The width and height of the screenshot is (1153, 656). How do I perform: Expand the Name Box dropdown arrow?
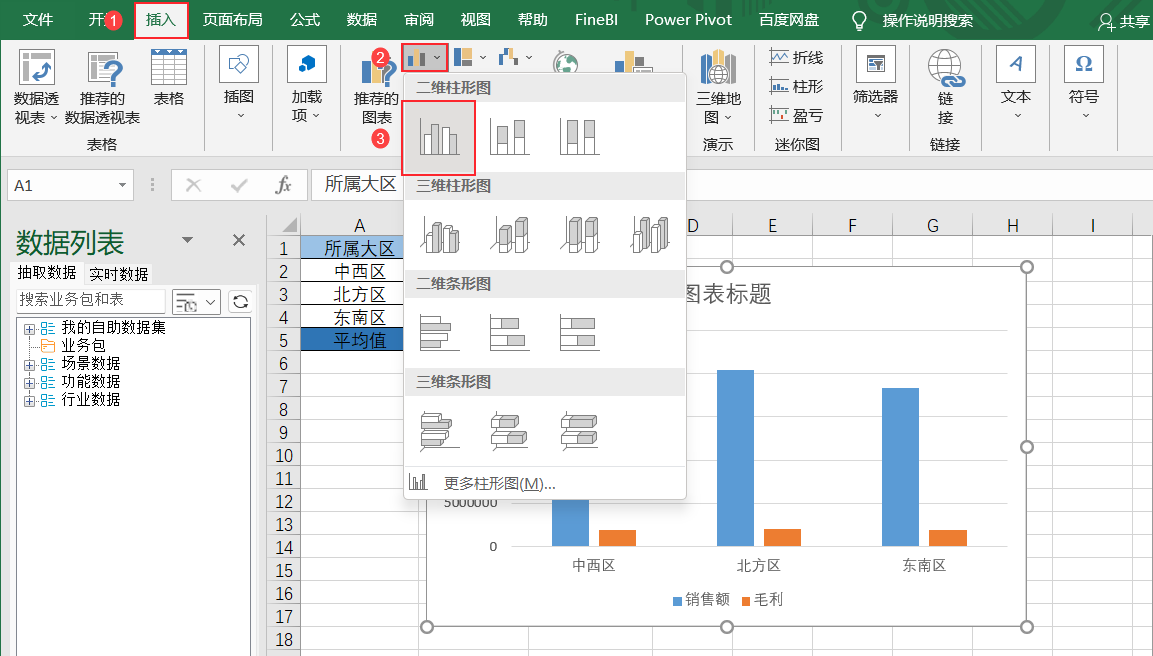pyautogui.click(x=122, y=185)
